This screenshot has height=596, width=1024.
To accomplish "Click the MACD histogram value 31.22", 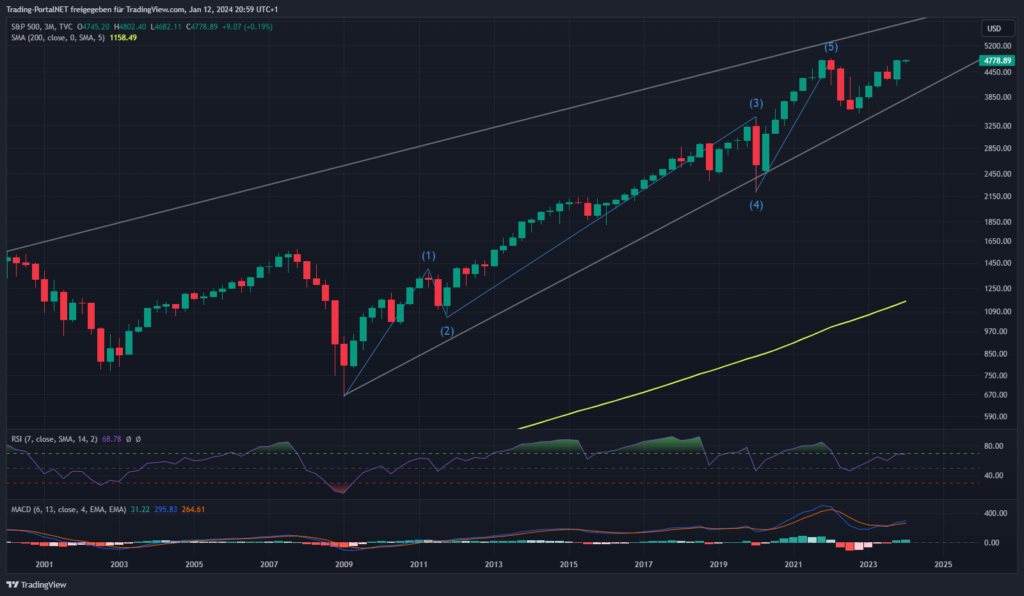I will click(140, 509).
